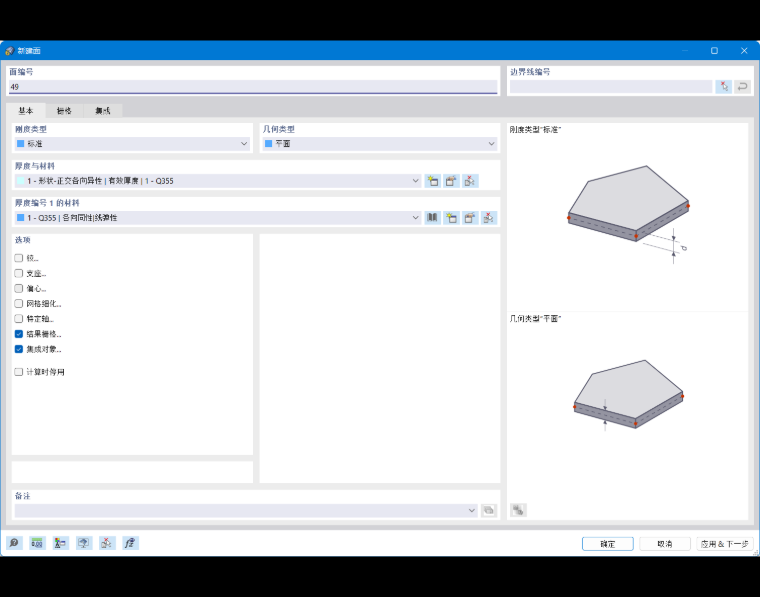Click the blue color square beside 1 - Q355 material

tap(21, 218)
